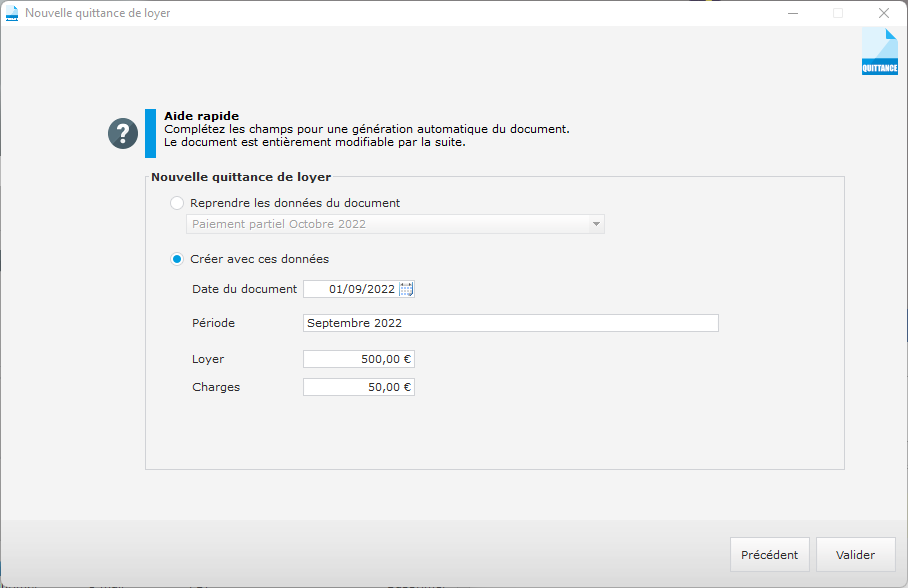Image resolution: width=908 pixels, height=588 pixels.
Task: Select "Reprendre les données du document" option
Action: (176, 202)
